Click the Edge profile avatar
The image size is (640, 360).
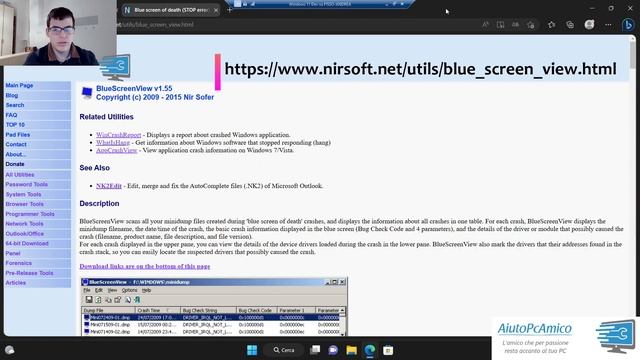[589, 25]
